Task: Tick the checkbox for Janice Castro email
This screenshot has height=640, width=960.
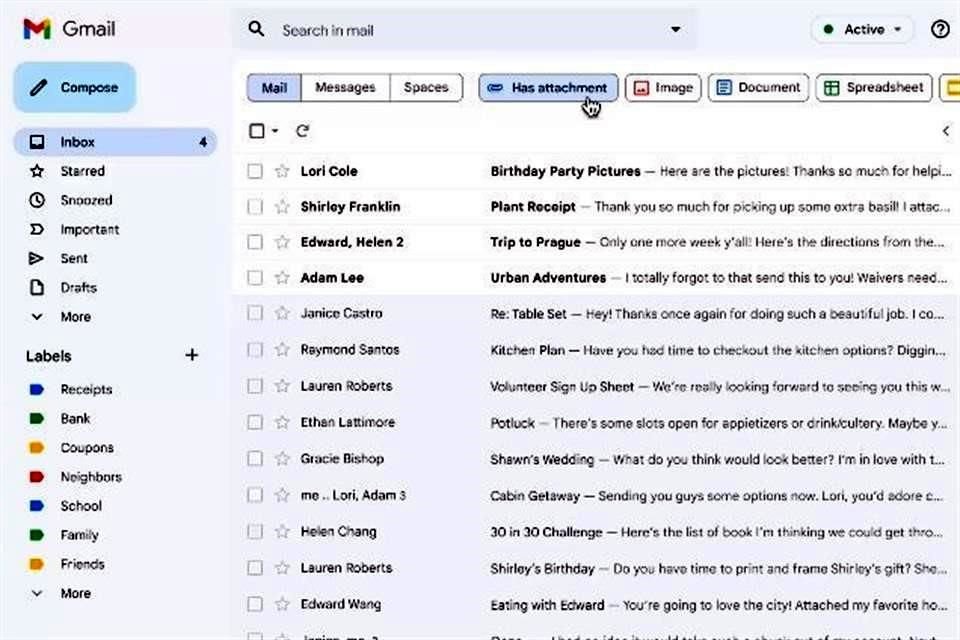Action: (x=255, y=314)
